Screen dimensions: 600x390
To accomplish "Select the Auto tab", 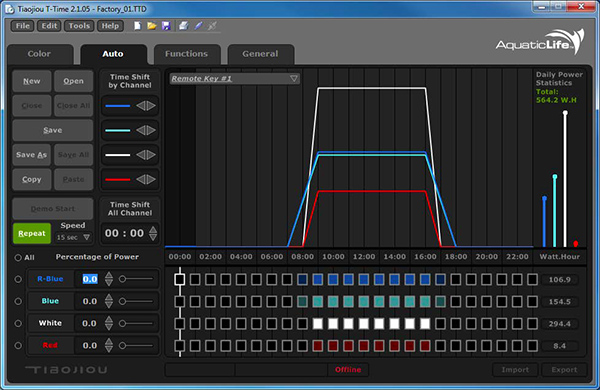I will (113, 54).
